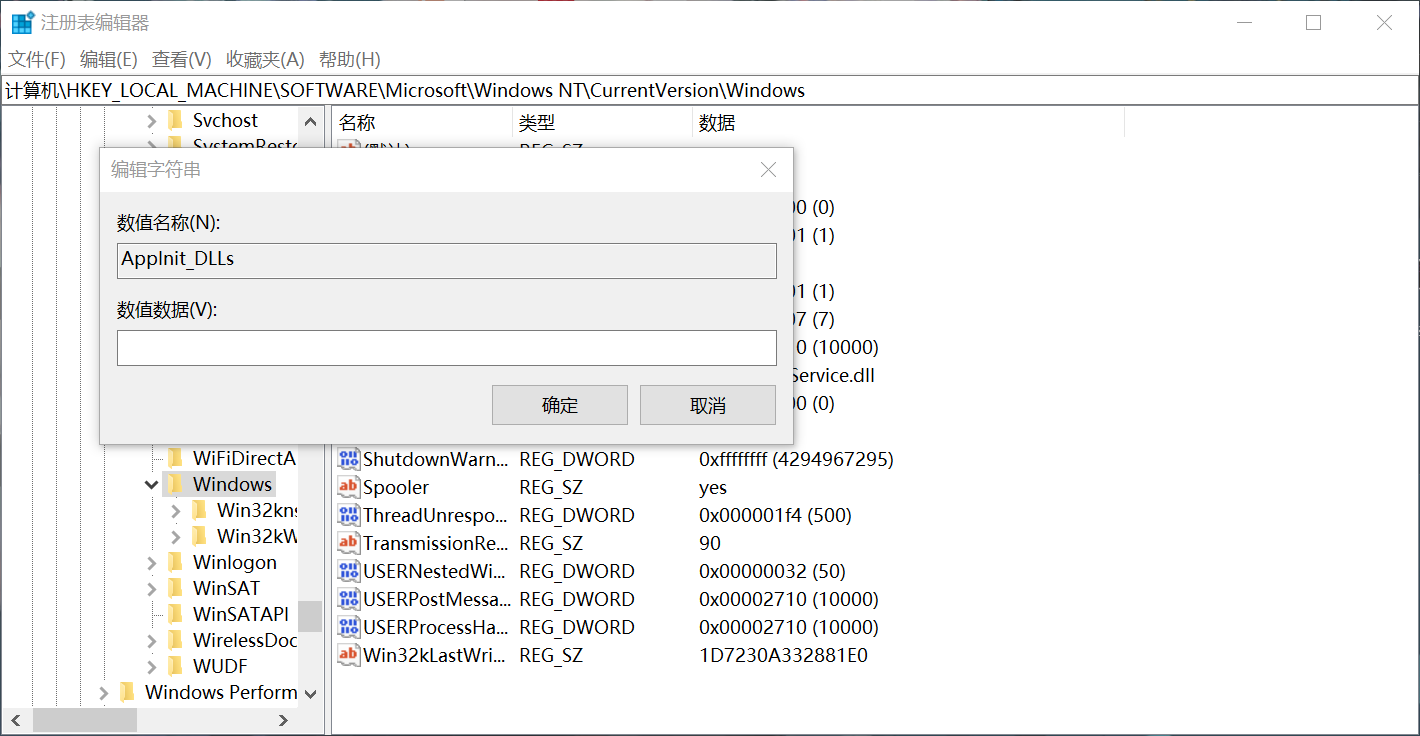Click the 1D7230A332881E0 data value
Image resolution: width=1420 pixels, height=736 pixels.
pos(784,655)
